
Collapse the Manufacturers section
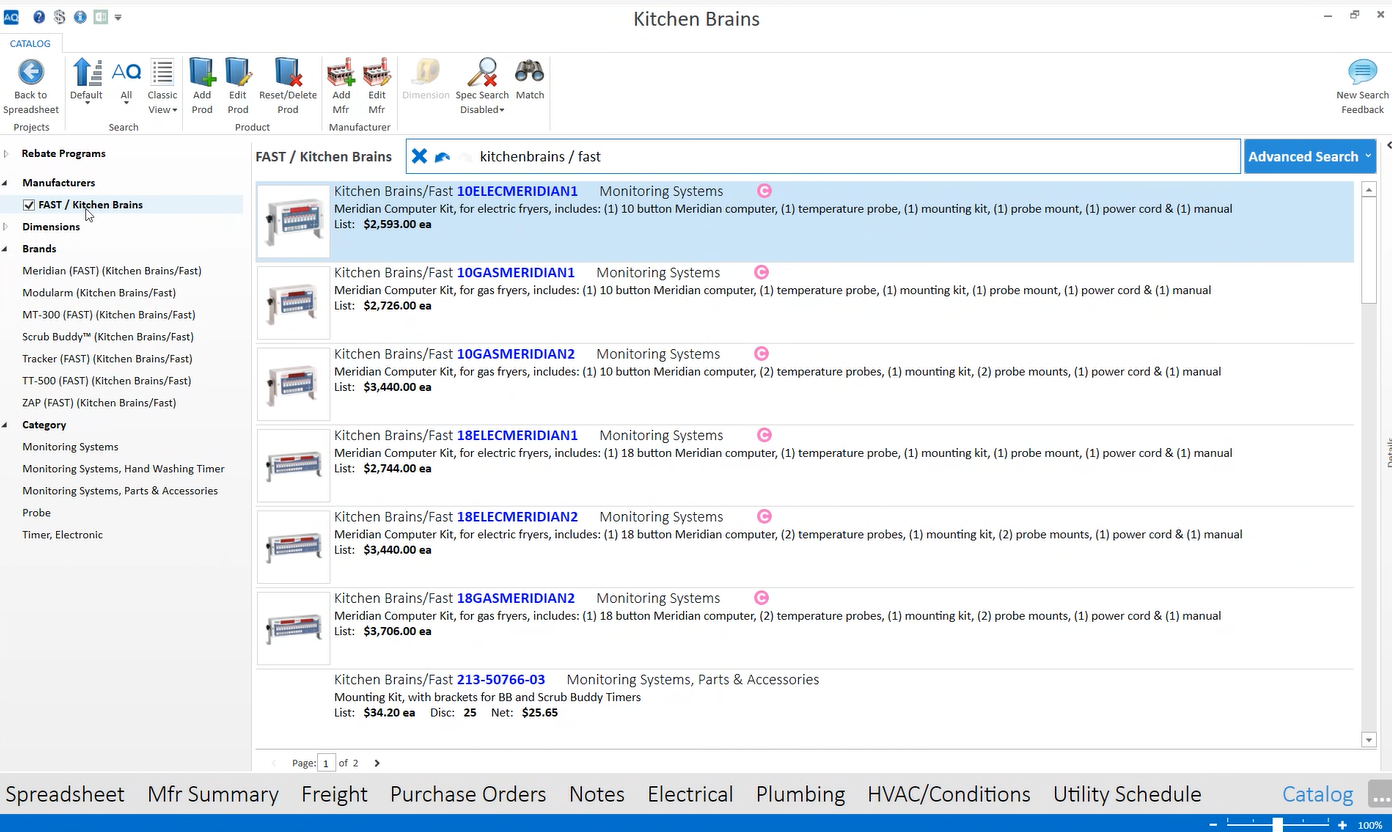pos(6,183)
